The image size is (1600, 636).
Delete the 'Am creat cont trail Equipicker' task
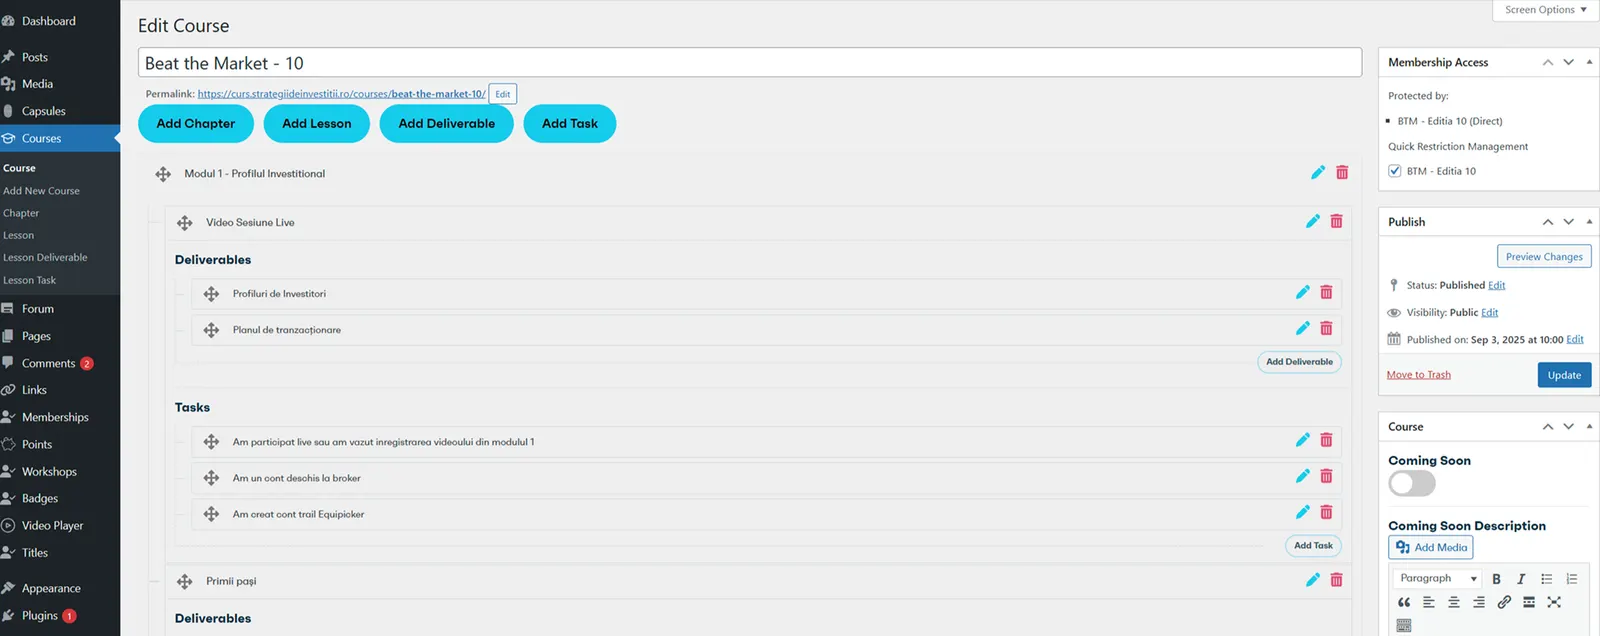coord(1326,512)
